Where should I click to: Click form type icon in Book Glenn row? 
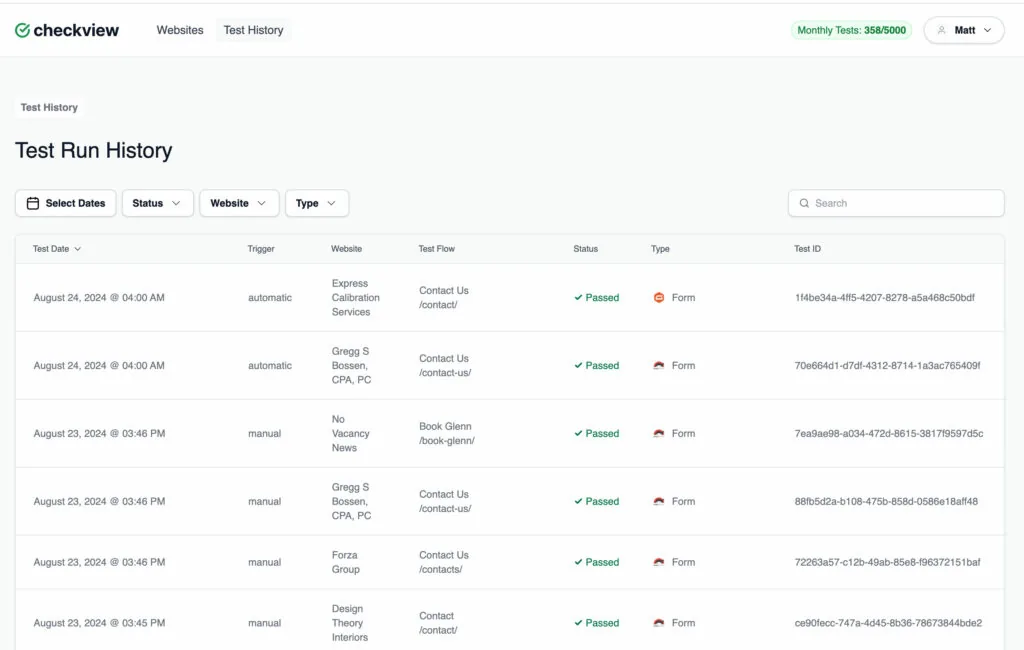click(x=659, y=433)
